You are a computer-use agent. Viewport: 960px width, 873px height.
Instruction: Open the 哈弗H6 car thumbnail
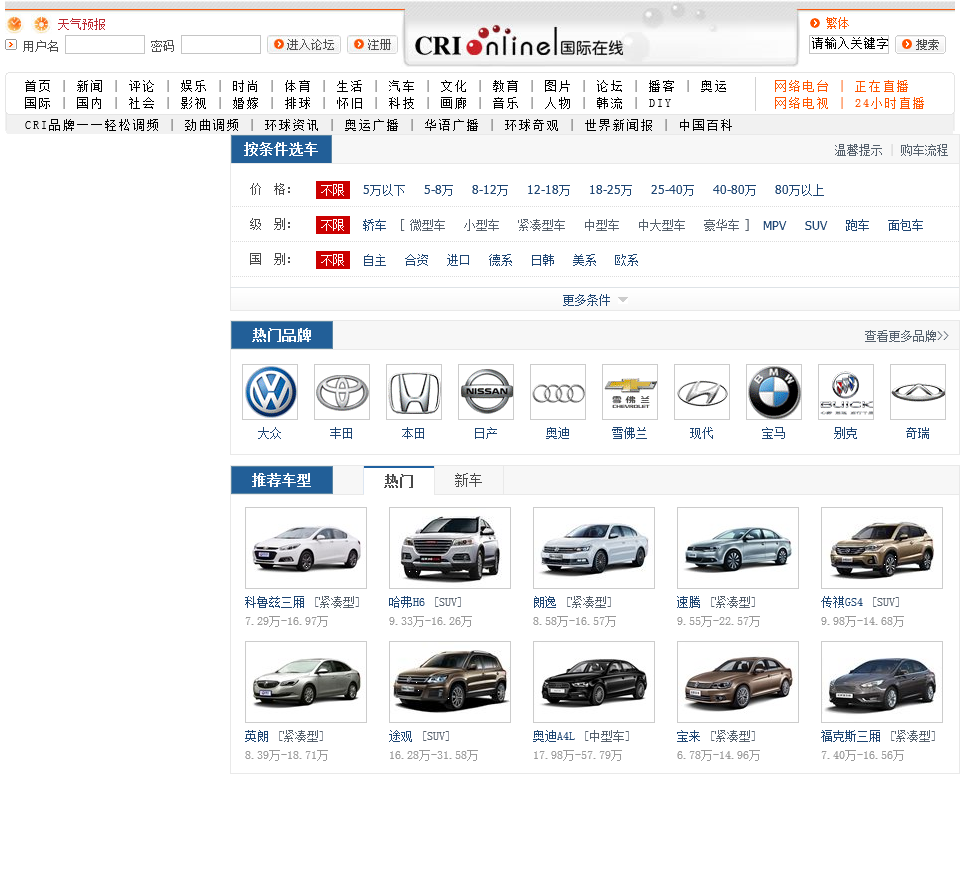pyautogui.click(x=449, y=548)
